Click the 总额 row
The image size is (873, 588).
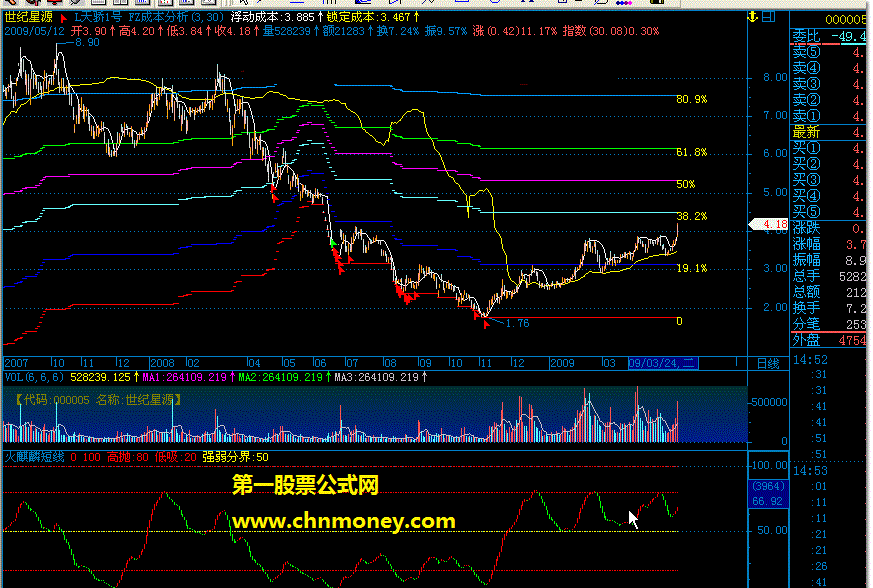(x=830, y=292)
